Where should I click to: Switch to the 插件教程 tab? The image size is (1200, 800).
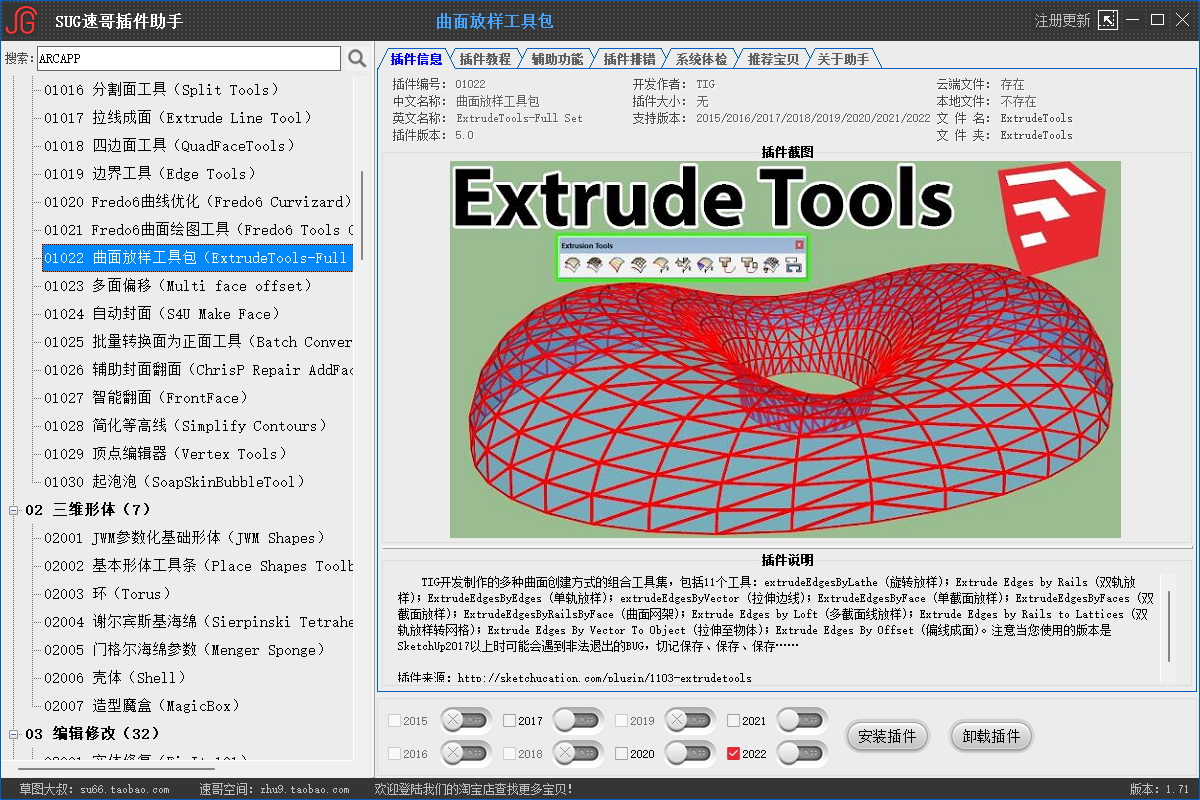coord(485,59)
